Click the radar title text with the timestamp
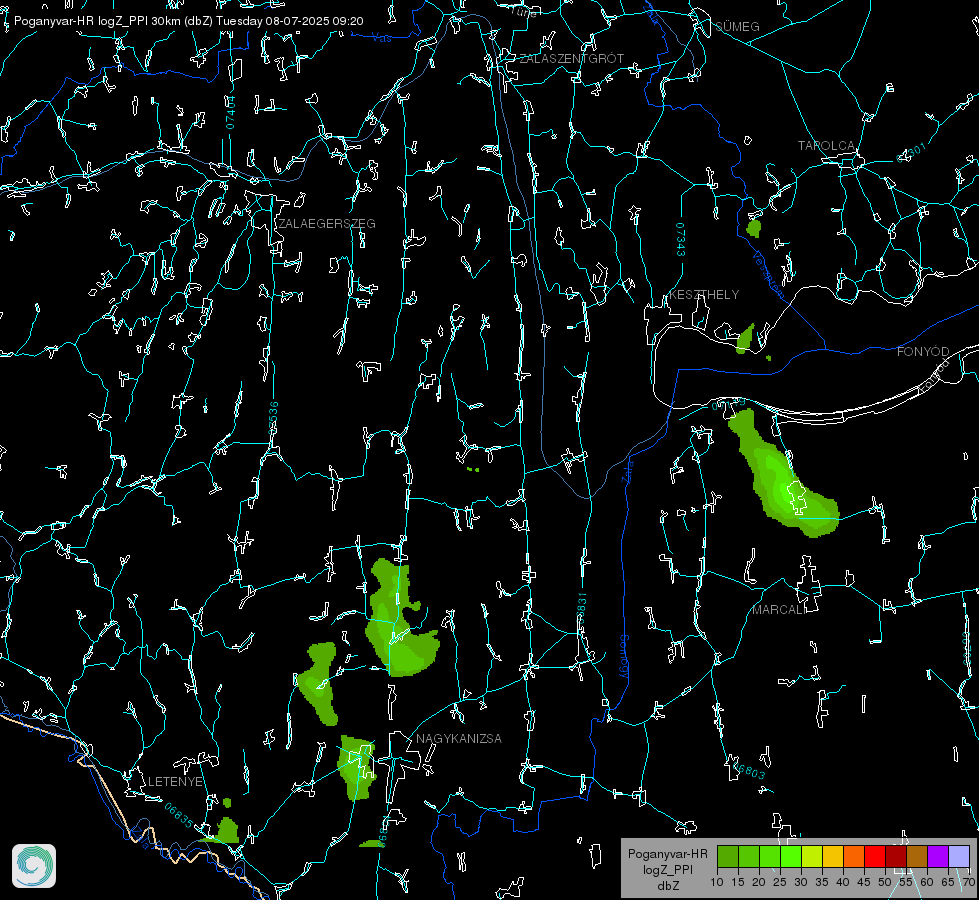979x900 pixels. (189, 21)
